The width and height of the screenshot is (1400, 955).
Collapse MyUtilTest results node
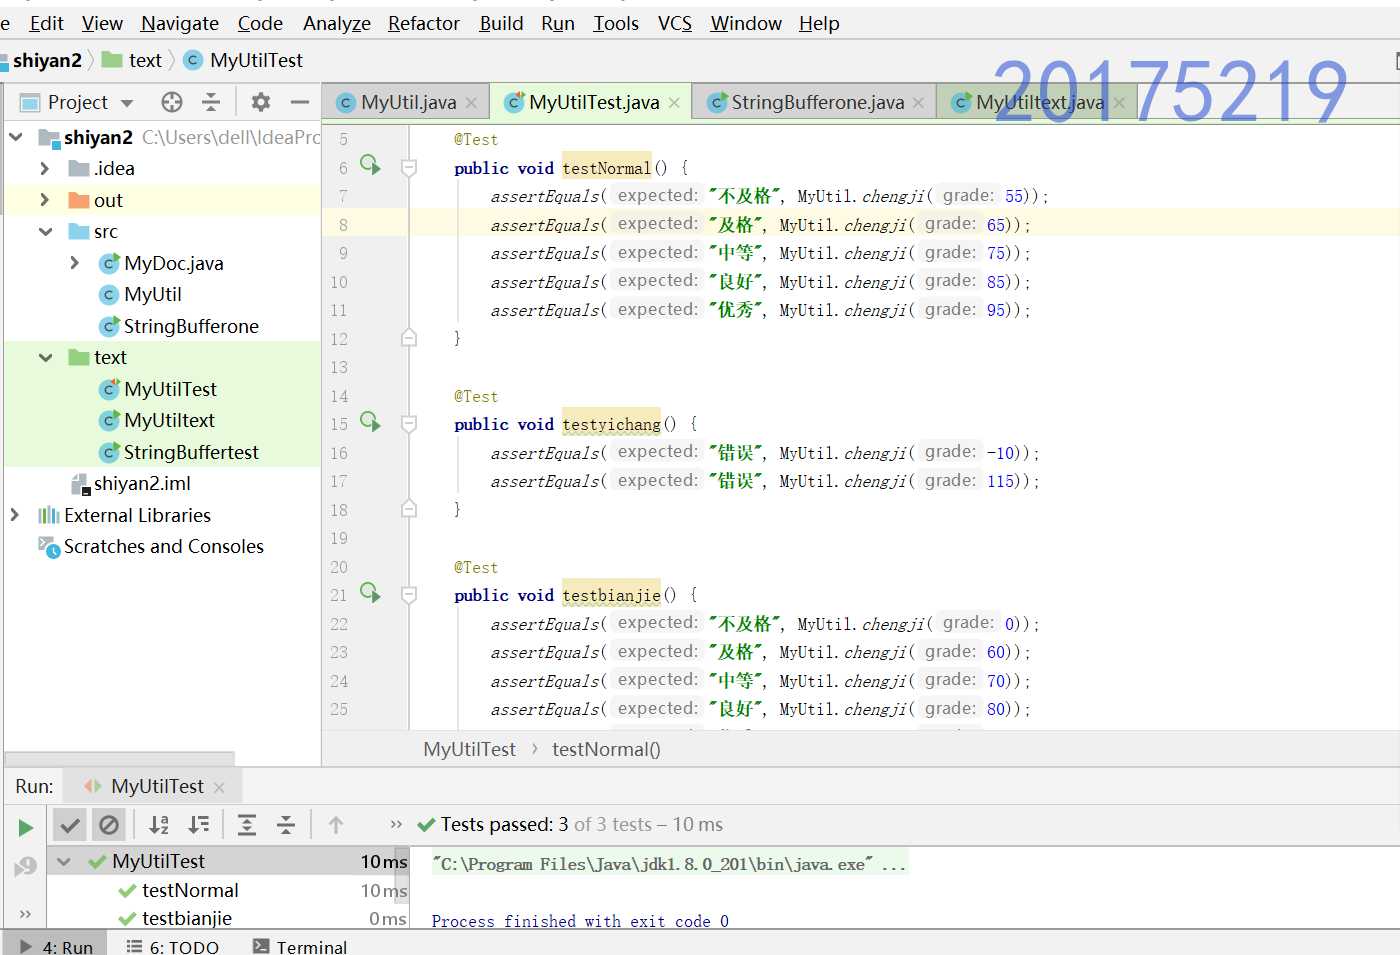64,861
